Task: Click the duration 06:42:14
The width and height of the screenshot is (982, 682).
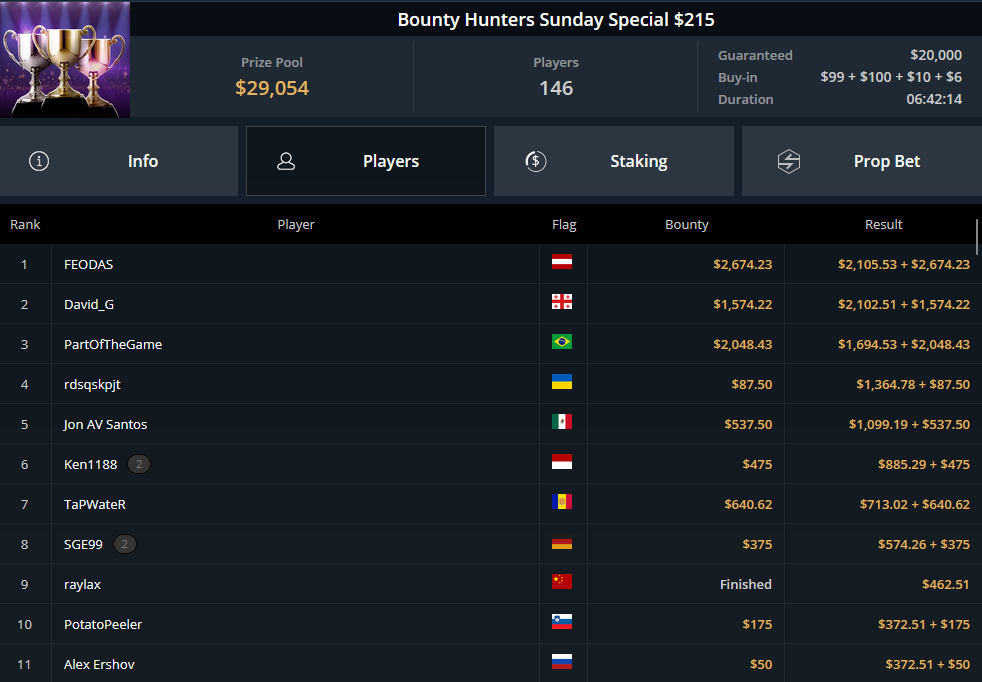Action: (934, 99)
